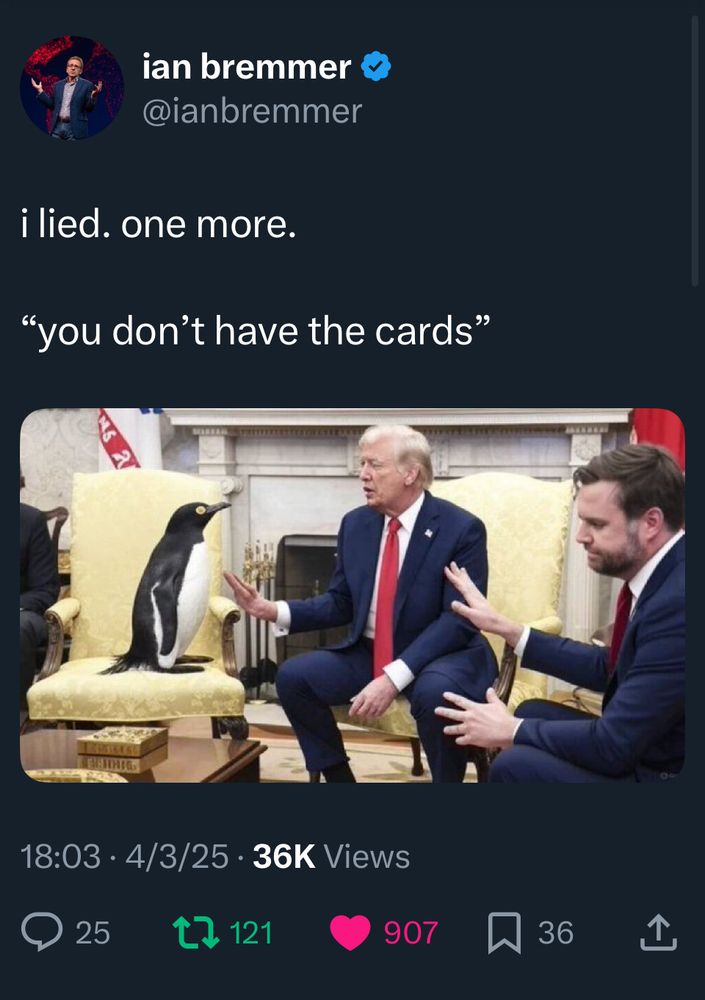Click the vertical scrollbar on the right edge
The width and height of the screenshot is (705, 1000).
coord(695,151)
